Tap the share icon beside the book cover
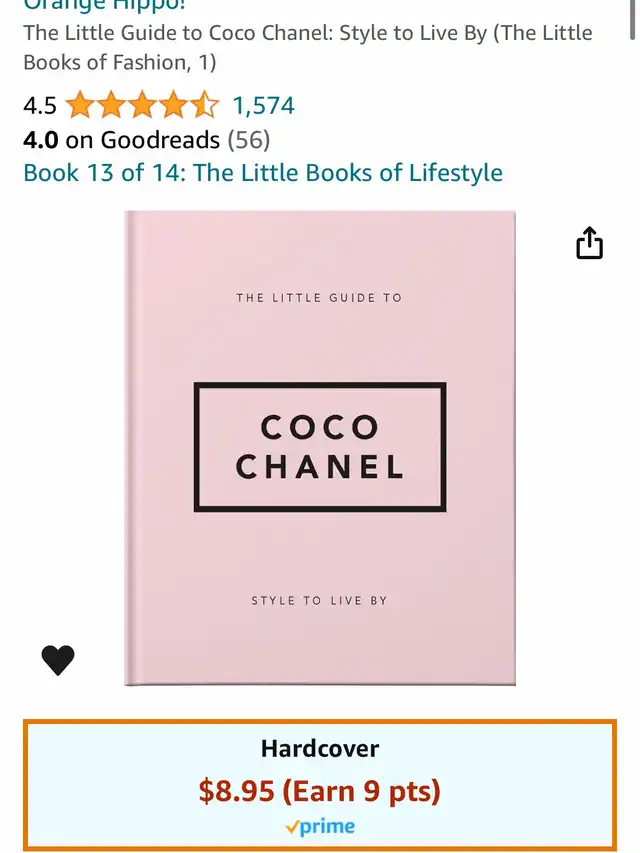The width and height of the screenshot is (640, 853). click(x=589, y=243)
